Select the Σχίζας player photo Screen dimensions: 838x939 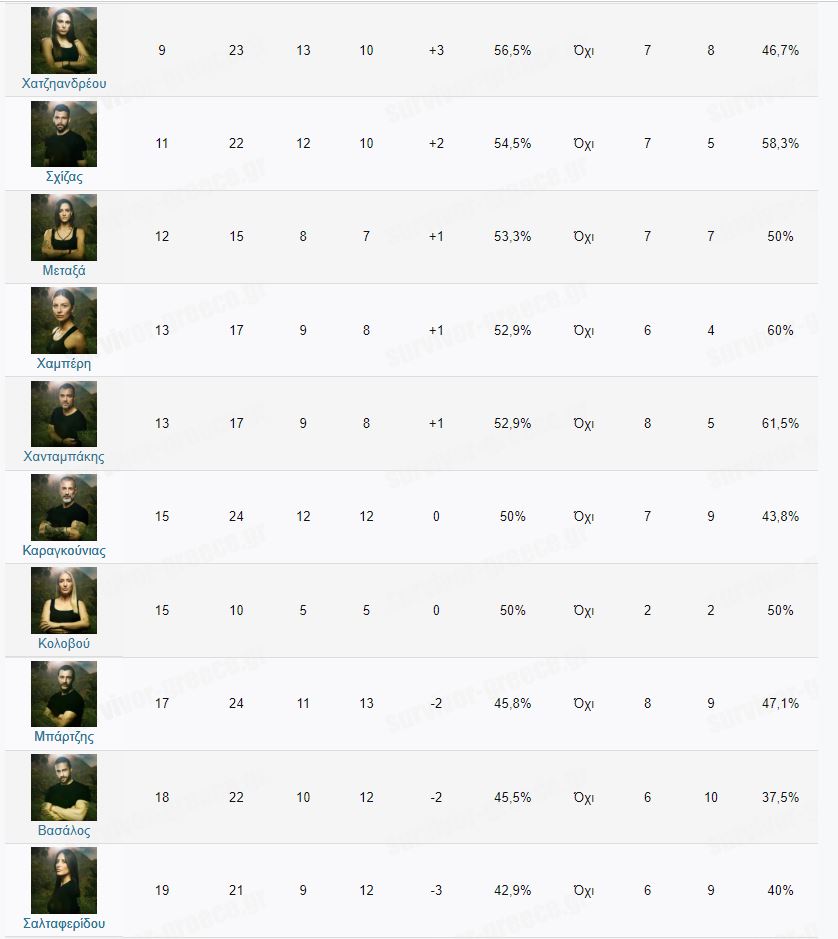(64, 134)
